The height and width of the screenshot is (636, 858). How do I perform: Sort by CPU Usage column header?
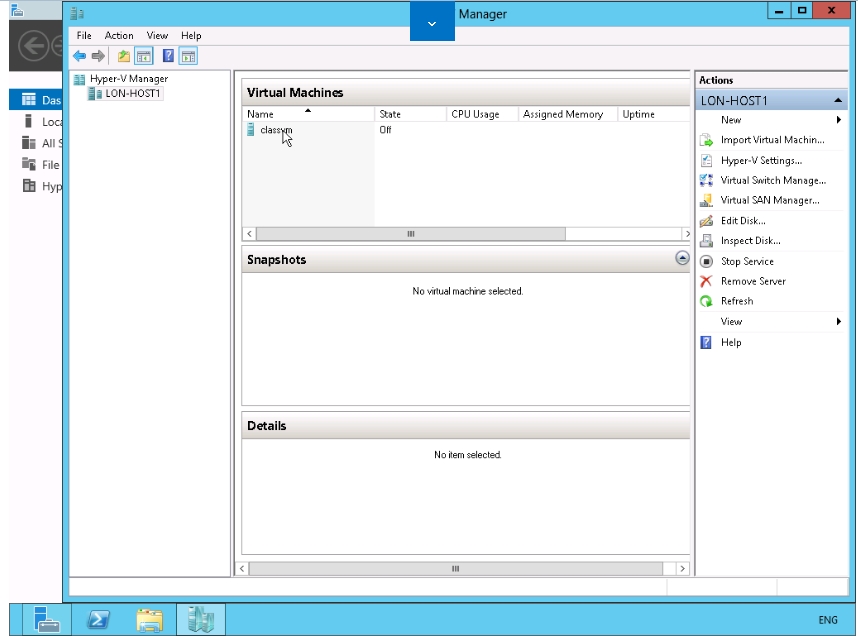point(482,114)
